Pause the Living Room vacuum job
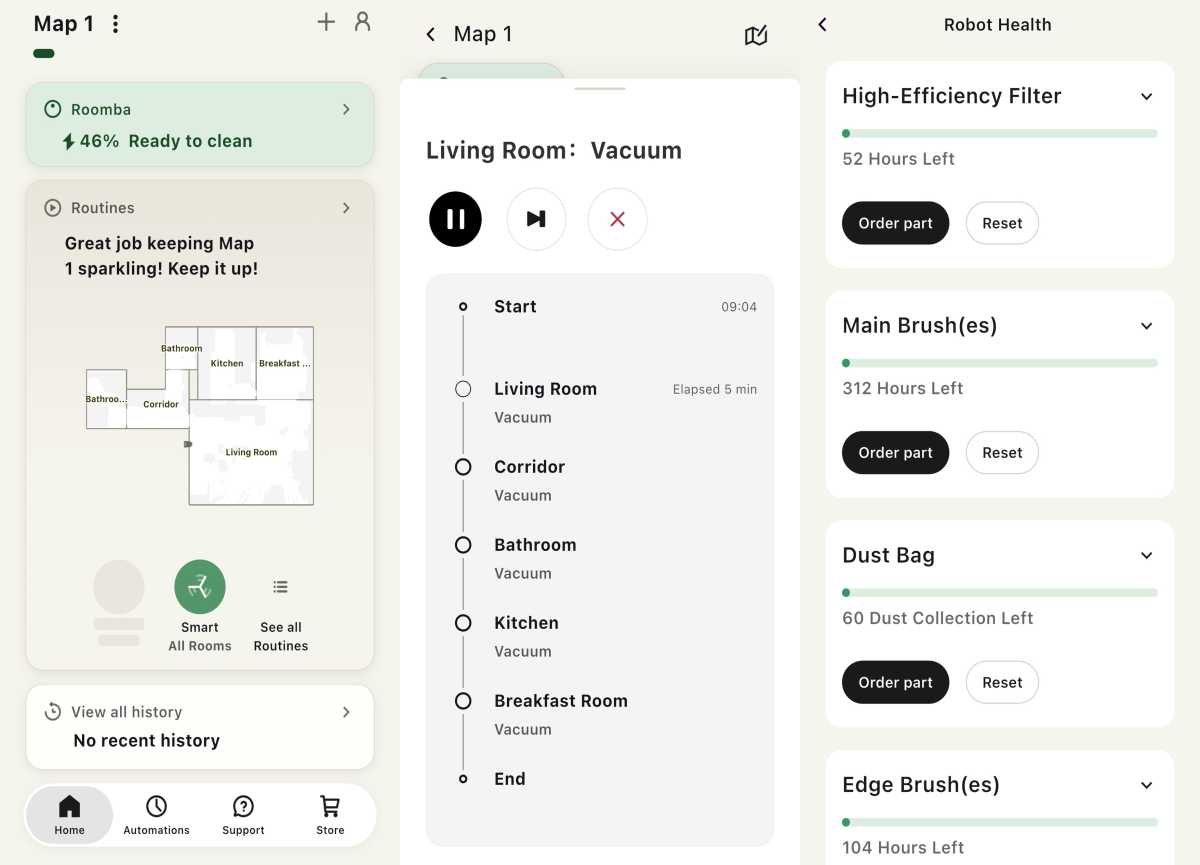The image size is (1200, 865). coord(456,219)
